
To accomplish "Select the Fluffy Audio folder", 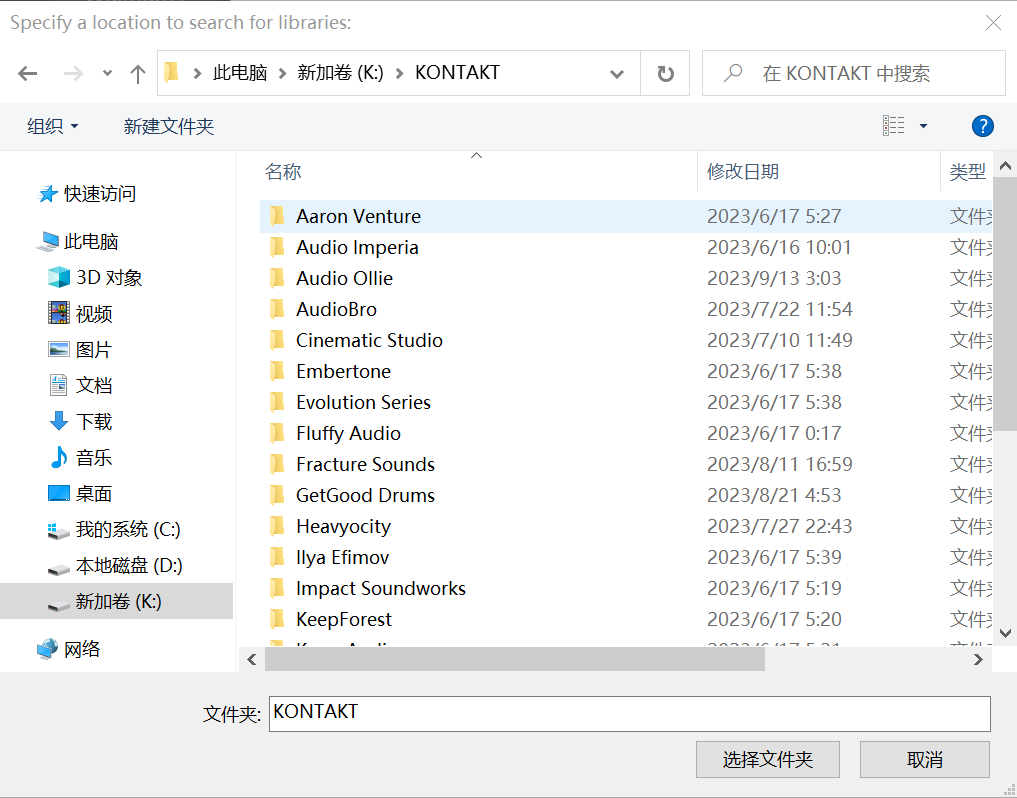I will tap(348, 433).
